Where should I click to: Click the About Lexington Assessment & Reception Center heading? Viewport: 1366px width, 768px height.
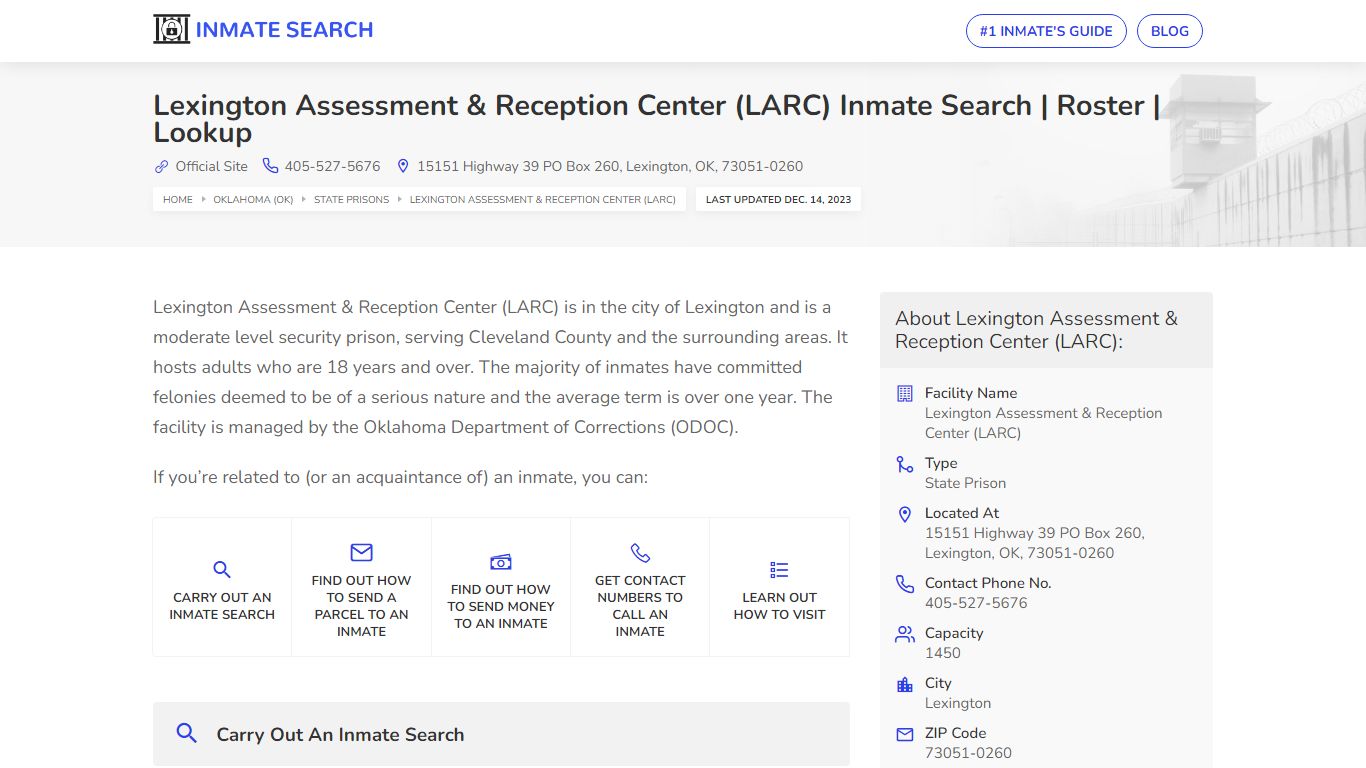(1036, 330)
